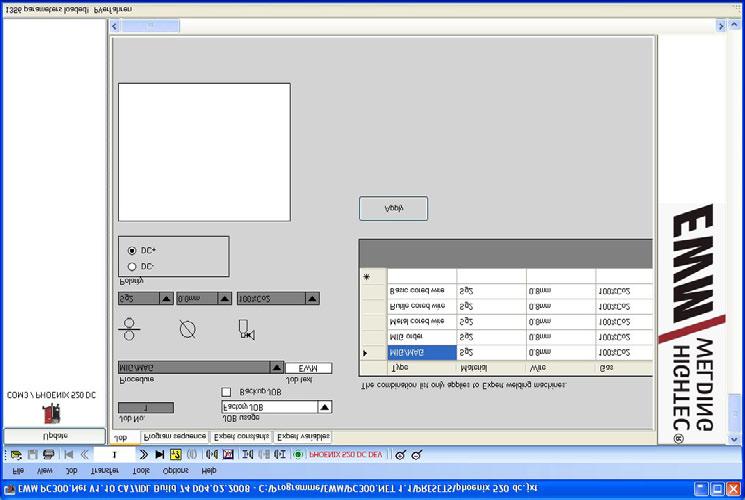Click the red PHOENIX 520 DC DEV label
Screen dimensions: 745x500
(345, 455)
